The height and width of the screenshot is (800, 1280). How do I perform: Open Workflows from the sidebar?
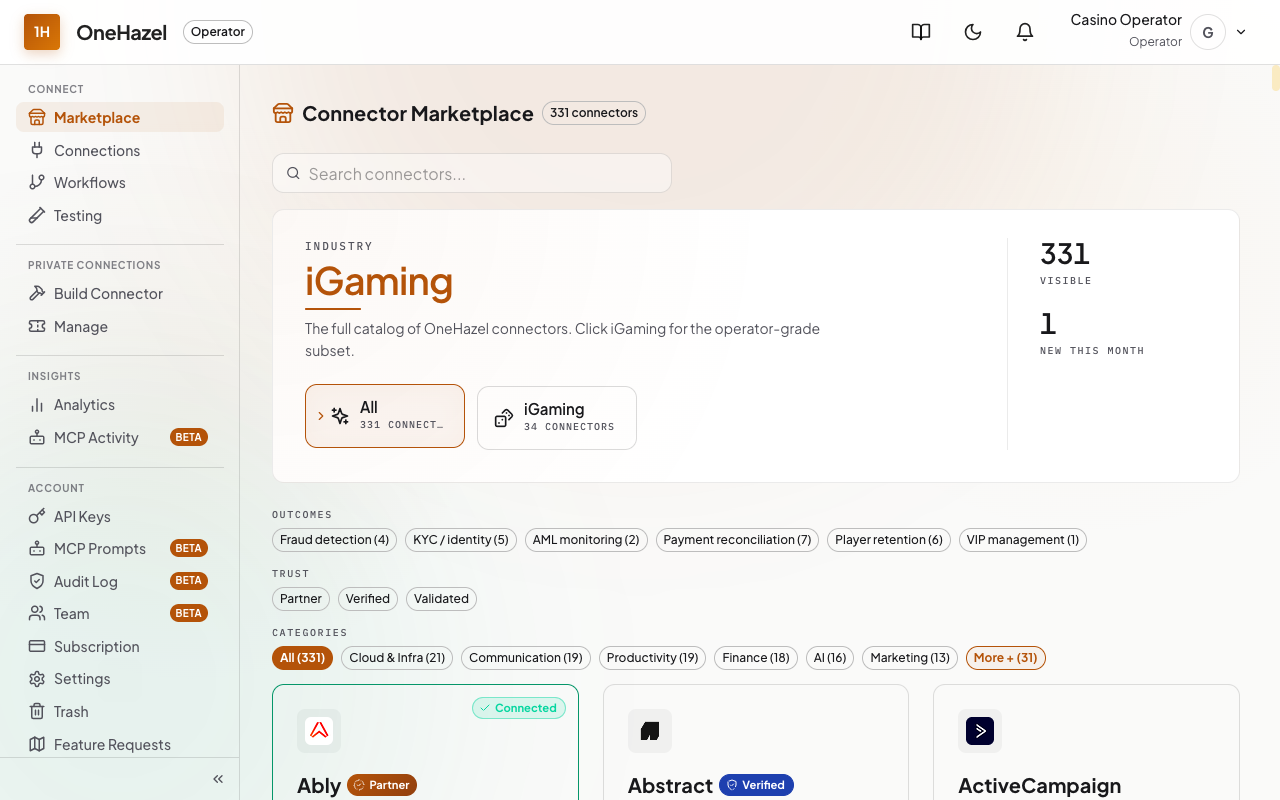(120, 182)
